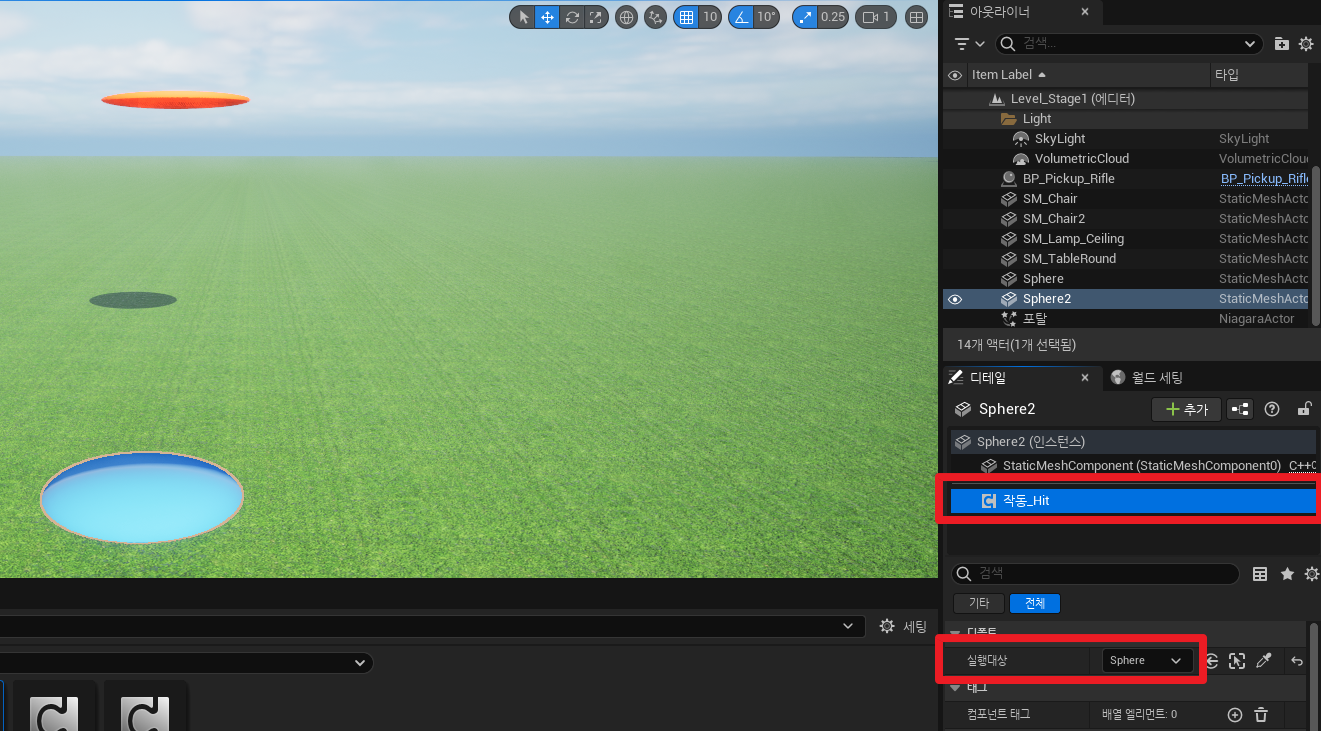This screenshot has width=1321, height=731.
Task: Select BP_Pickup_Rifle row in Outliner
Action: (1125, 179)
